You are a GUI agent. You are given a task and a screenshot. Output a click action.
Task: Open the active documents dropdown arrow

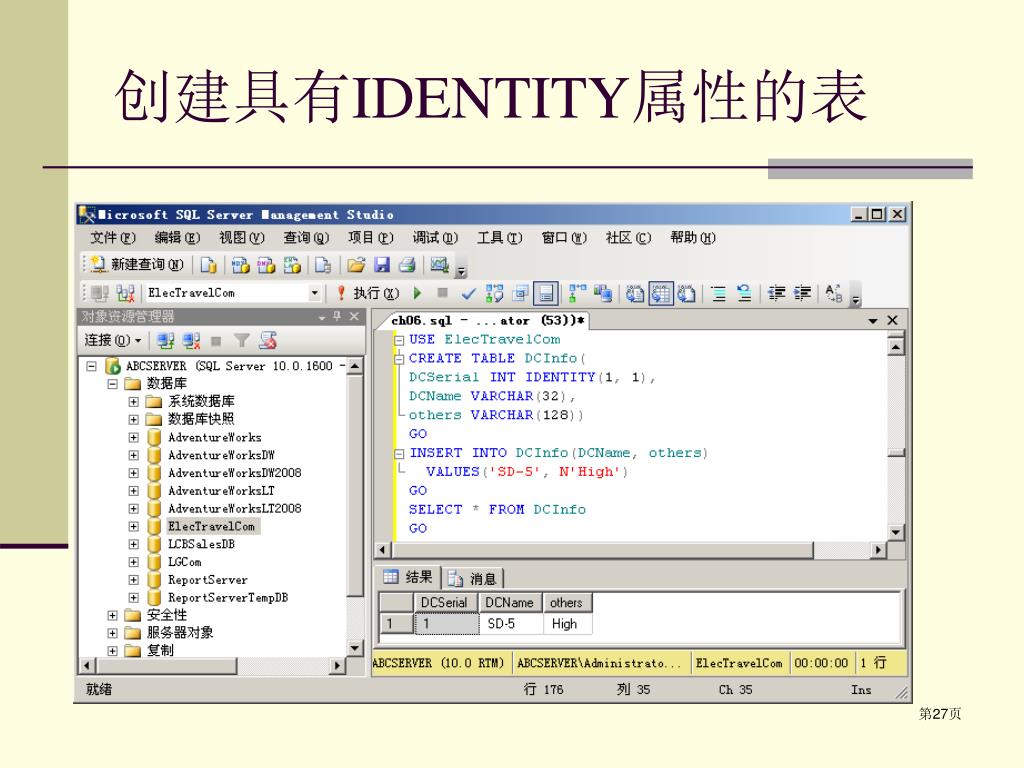point(873,321)
